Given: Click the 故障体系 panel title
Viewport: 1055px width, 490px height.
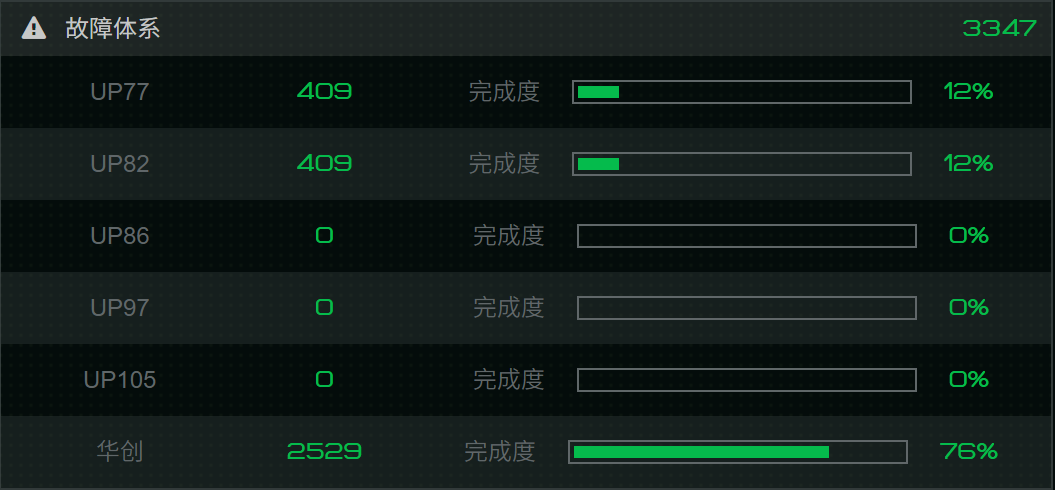Looking at the screenshot, I should pyautogui.click(x=113, y=28).
